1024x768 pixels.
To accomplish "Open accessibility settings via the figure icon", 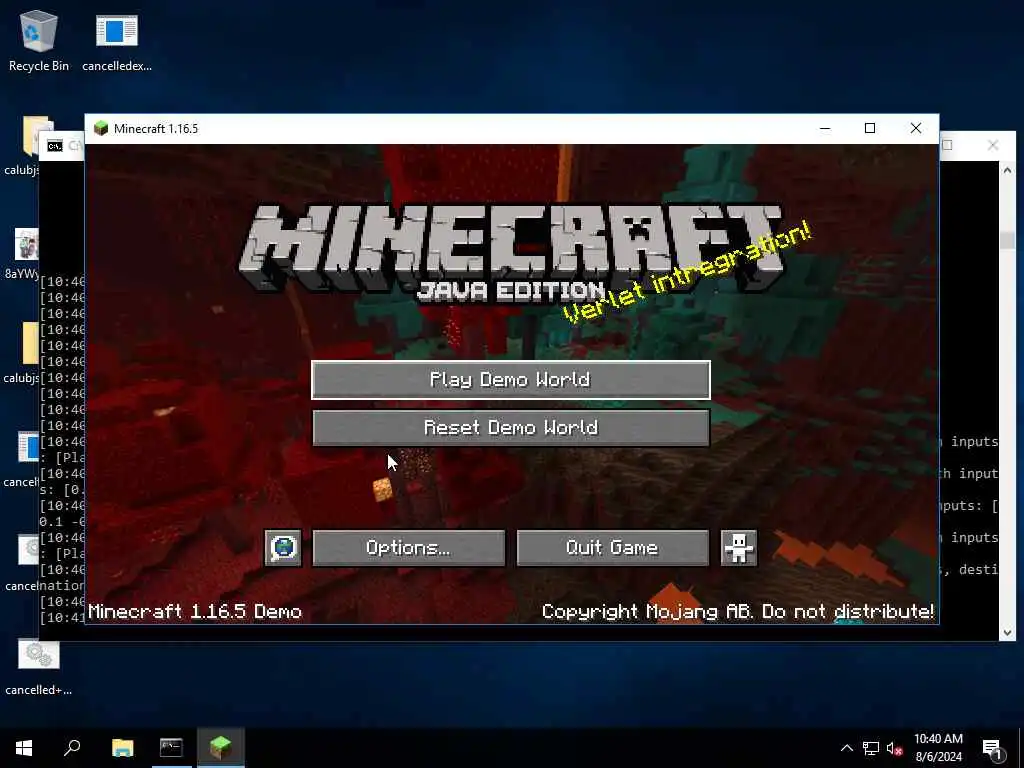I will (x=739, y=547).
